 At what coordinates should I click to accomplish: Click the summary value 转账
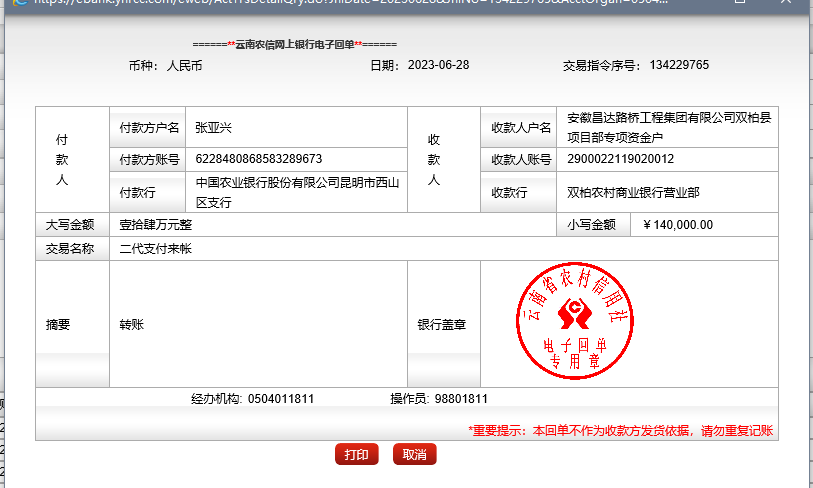coord(132,325)
